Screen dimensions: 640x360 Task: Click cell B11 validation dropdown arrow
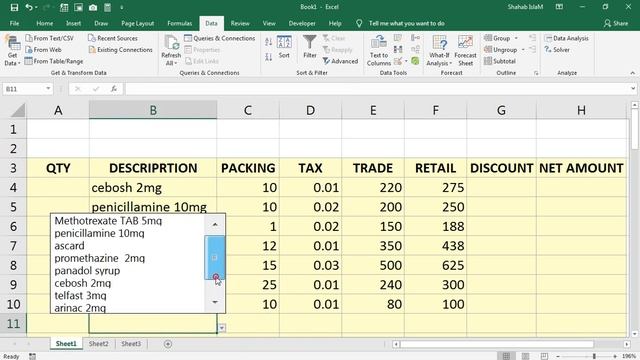pos(222,328)
